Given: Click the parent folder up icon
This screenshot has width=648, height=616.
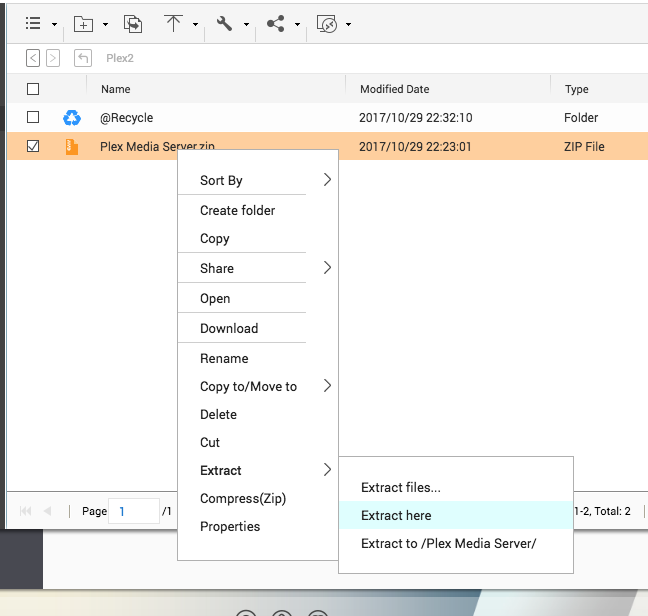Looking at the screenshot, I should click(83, 58).
